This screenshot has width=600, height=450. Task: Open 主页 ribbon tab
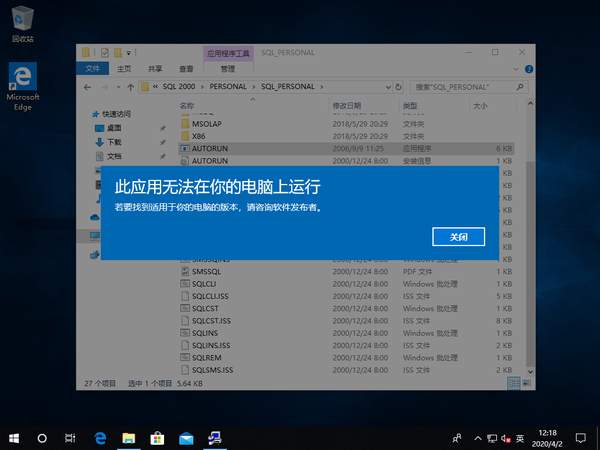click(x=124, y=68)
